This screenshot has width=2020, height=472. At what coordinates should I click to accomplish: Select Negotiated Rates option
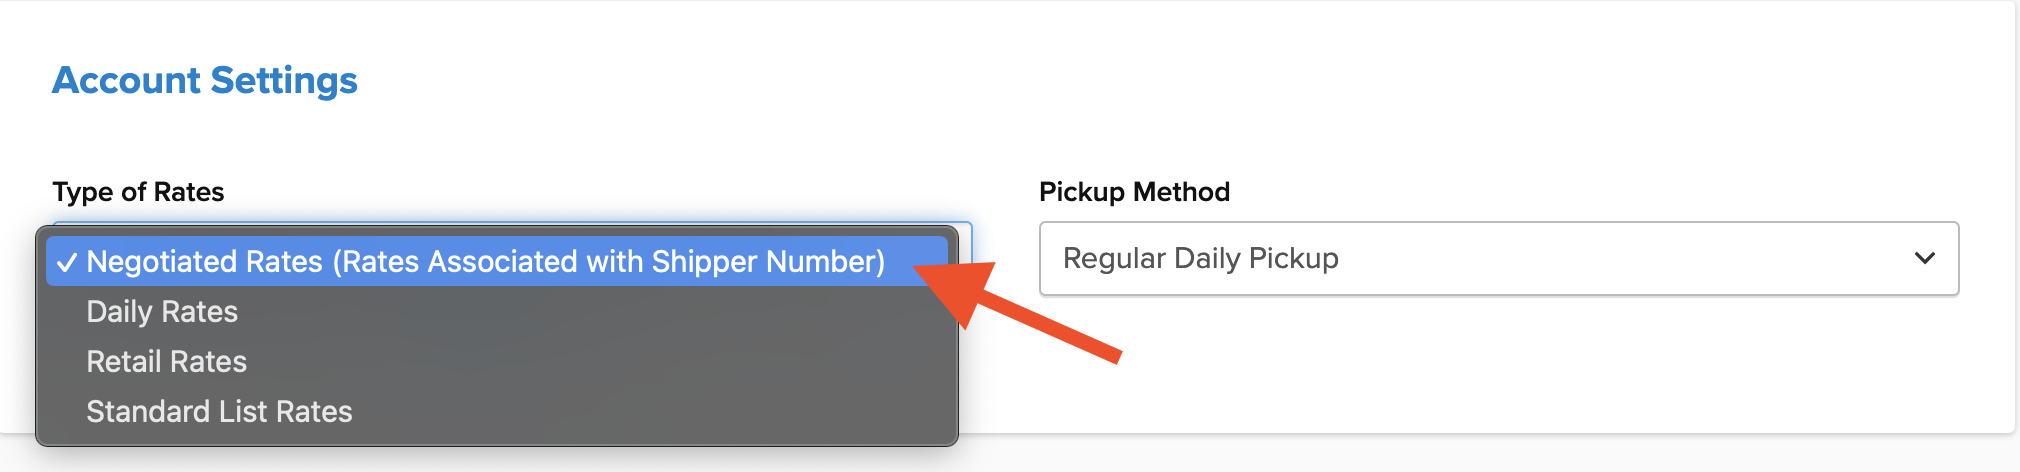pyautogui.click(x=485, y=262)
